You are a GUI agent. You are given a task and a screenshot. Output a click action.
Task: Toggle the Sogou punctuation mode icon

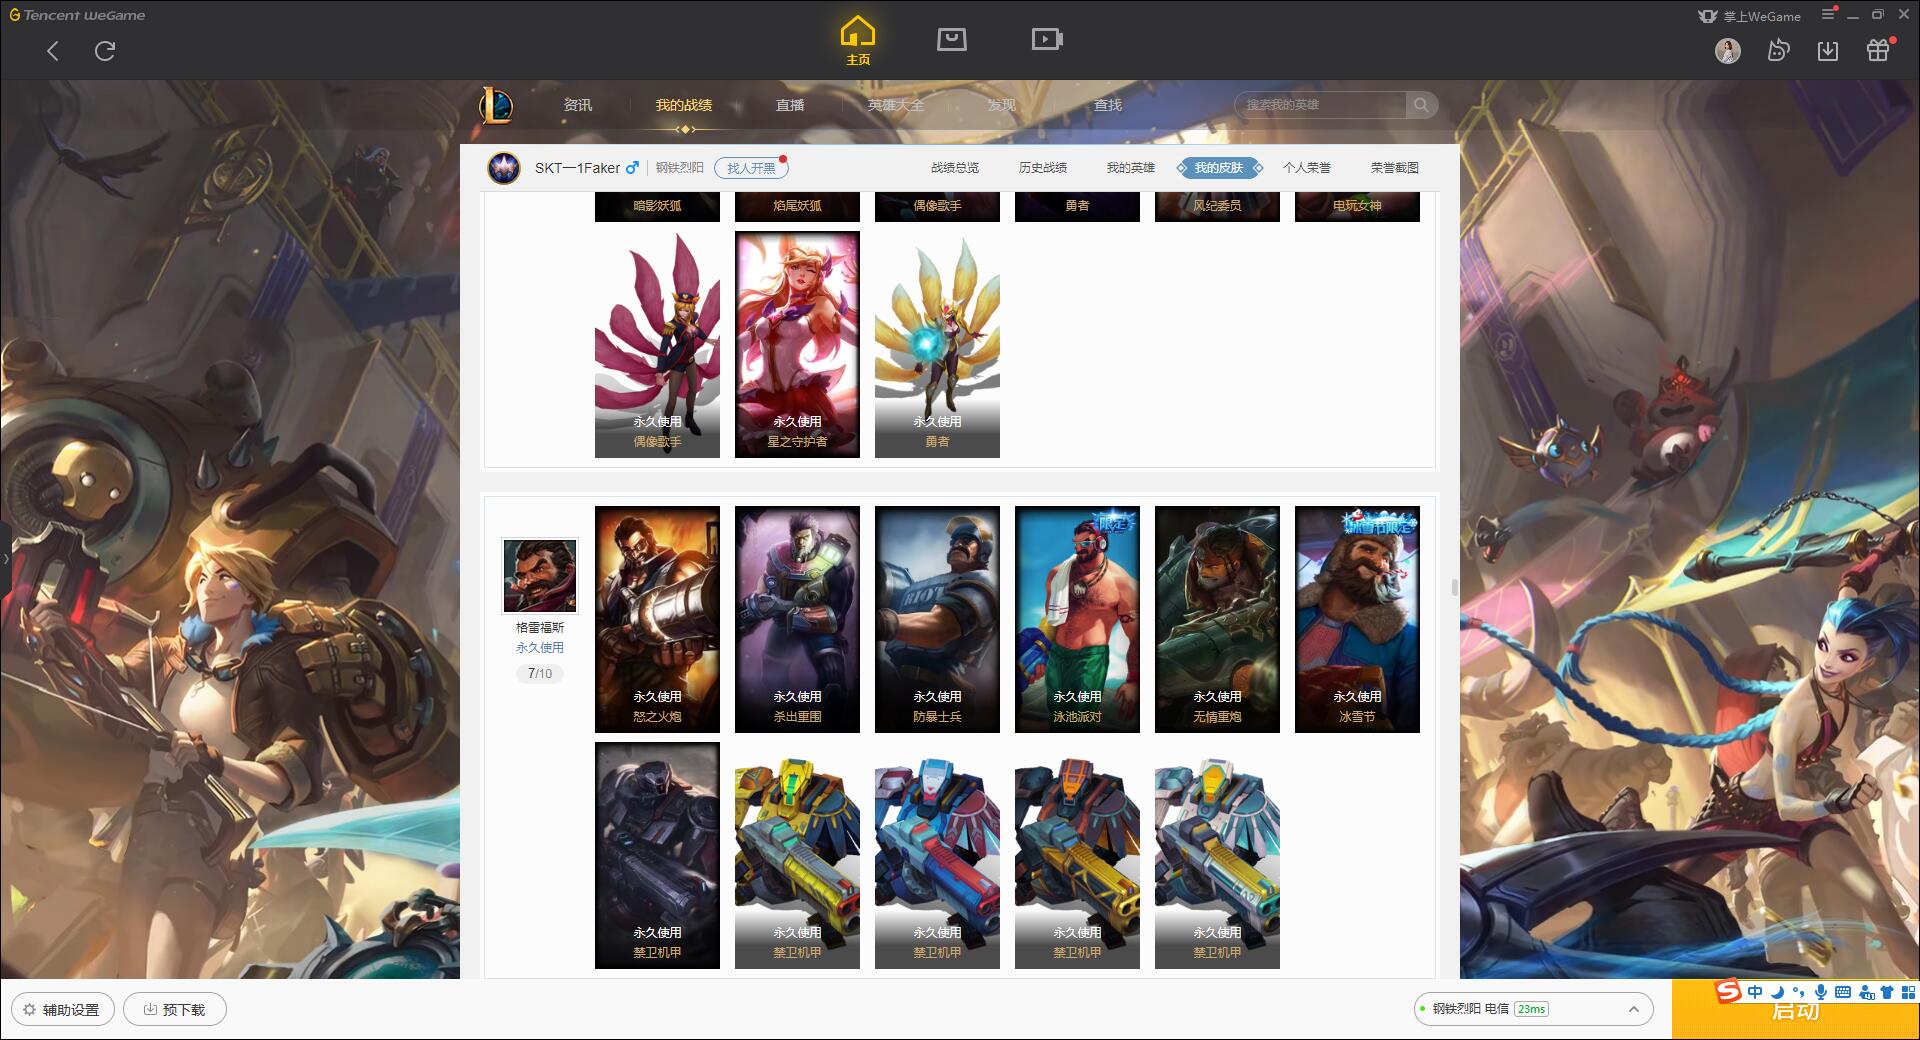click(x=1799, y=992)
